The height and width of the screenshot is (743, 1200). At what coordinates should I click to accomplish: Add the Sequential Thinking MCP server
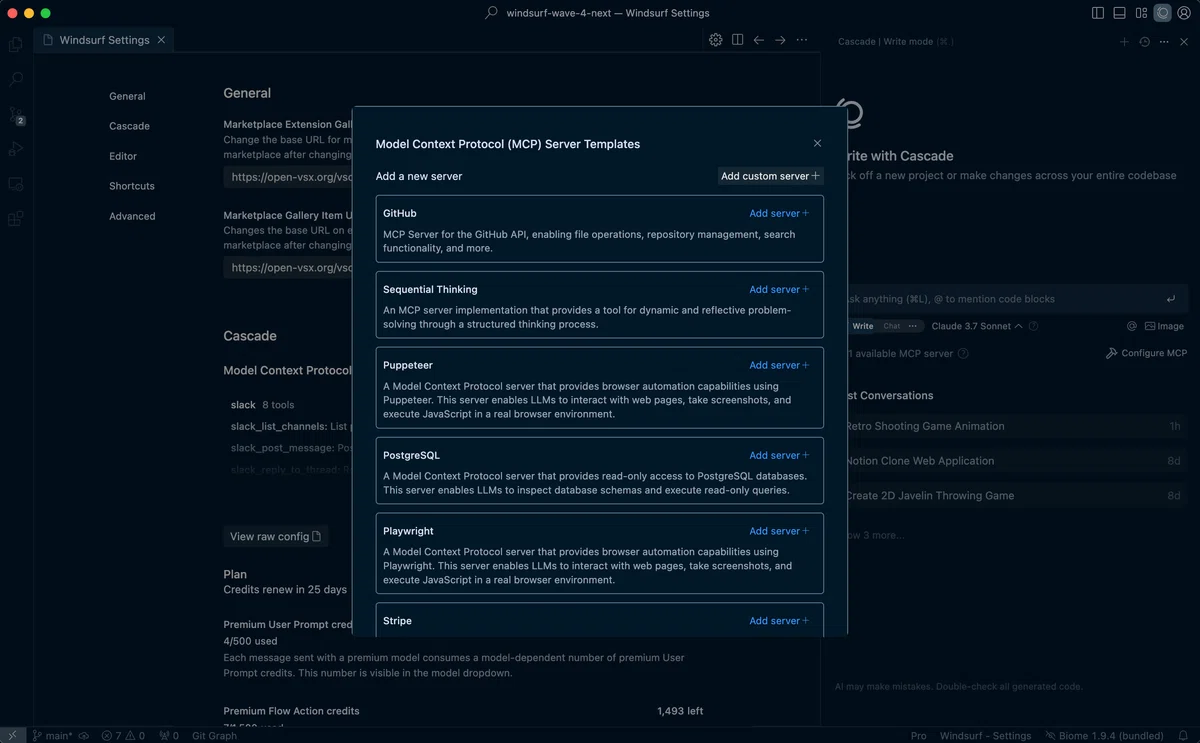point(779,289)
